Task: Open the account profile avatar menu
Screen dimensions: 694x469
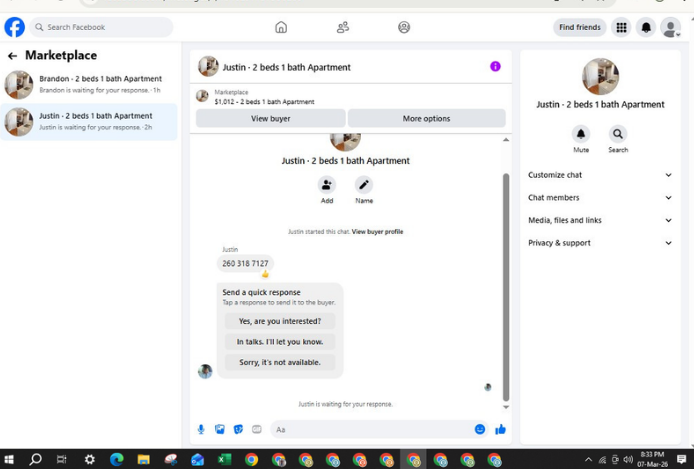Action: pyautogui.click(x=671, y=27)
